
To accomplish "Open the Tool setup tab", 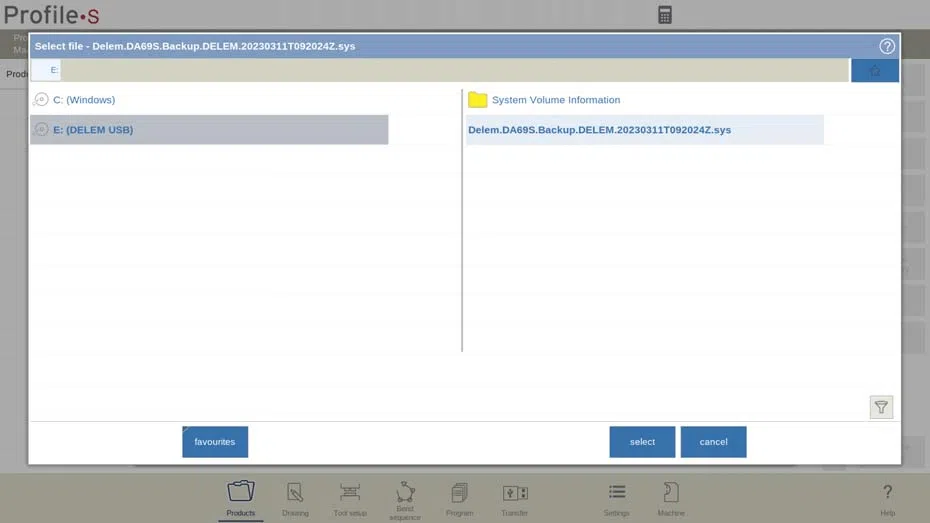I will coord(350,499).
